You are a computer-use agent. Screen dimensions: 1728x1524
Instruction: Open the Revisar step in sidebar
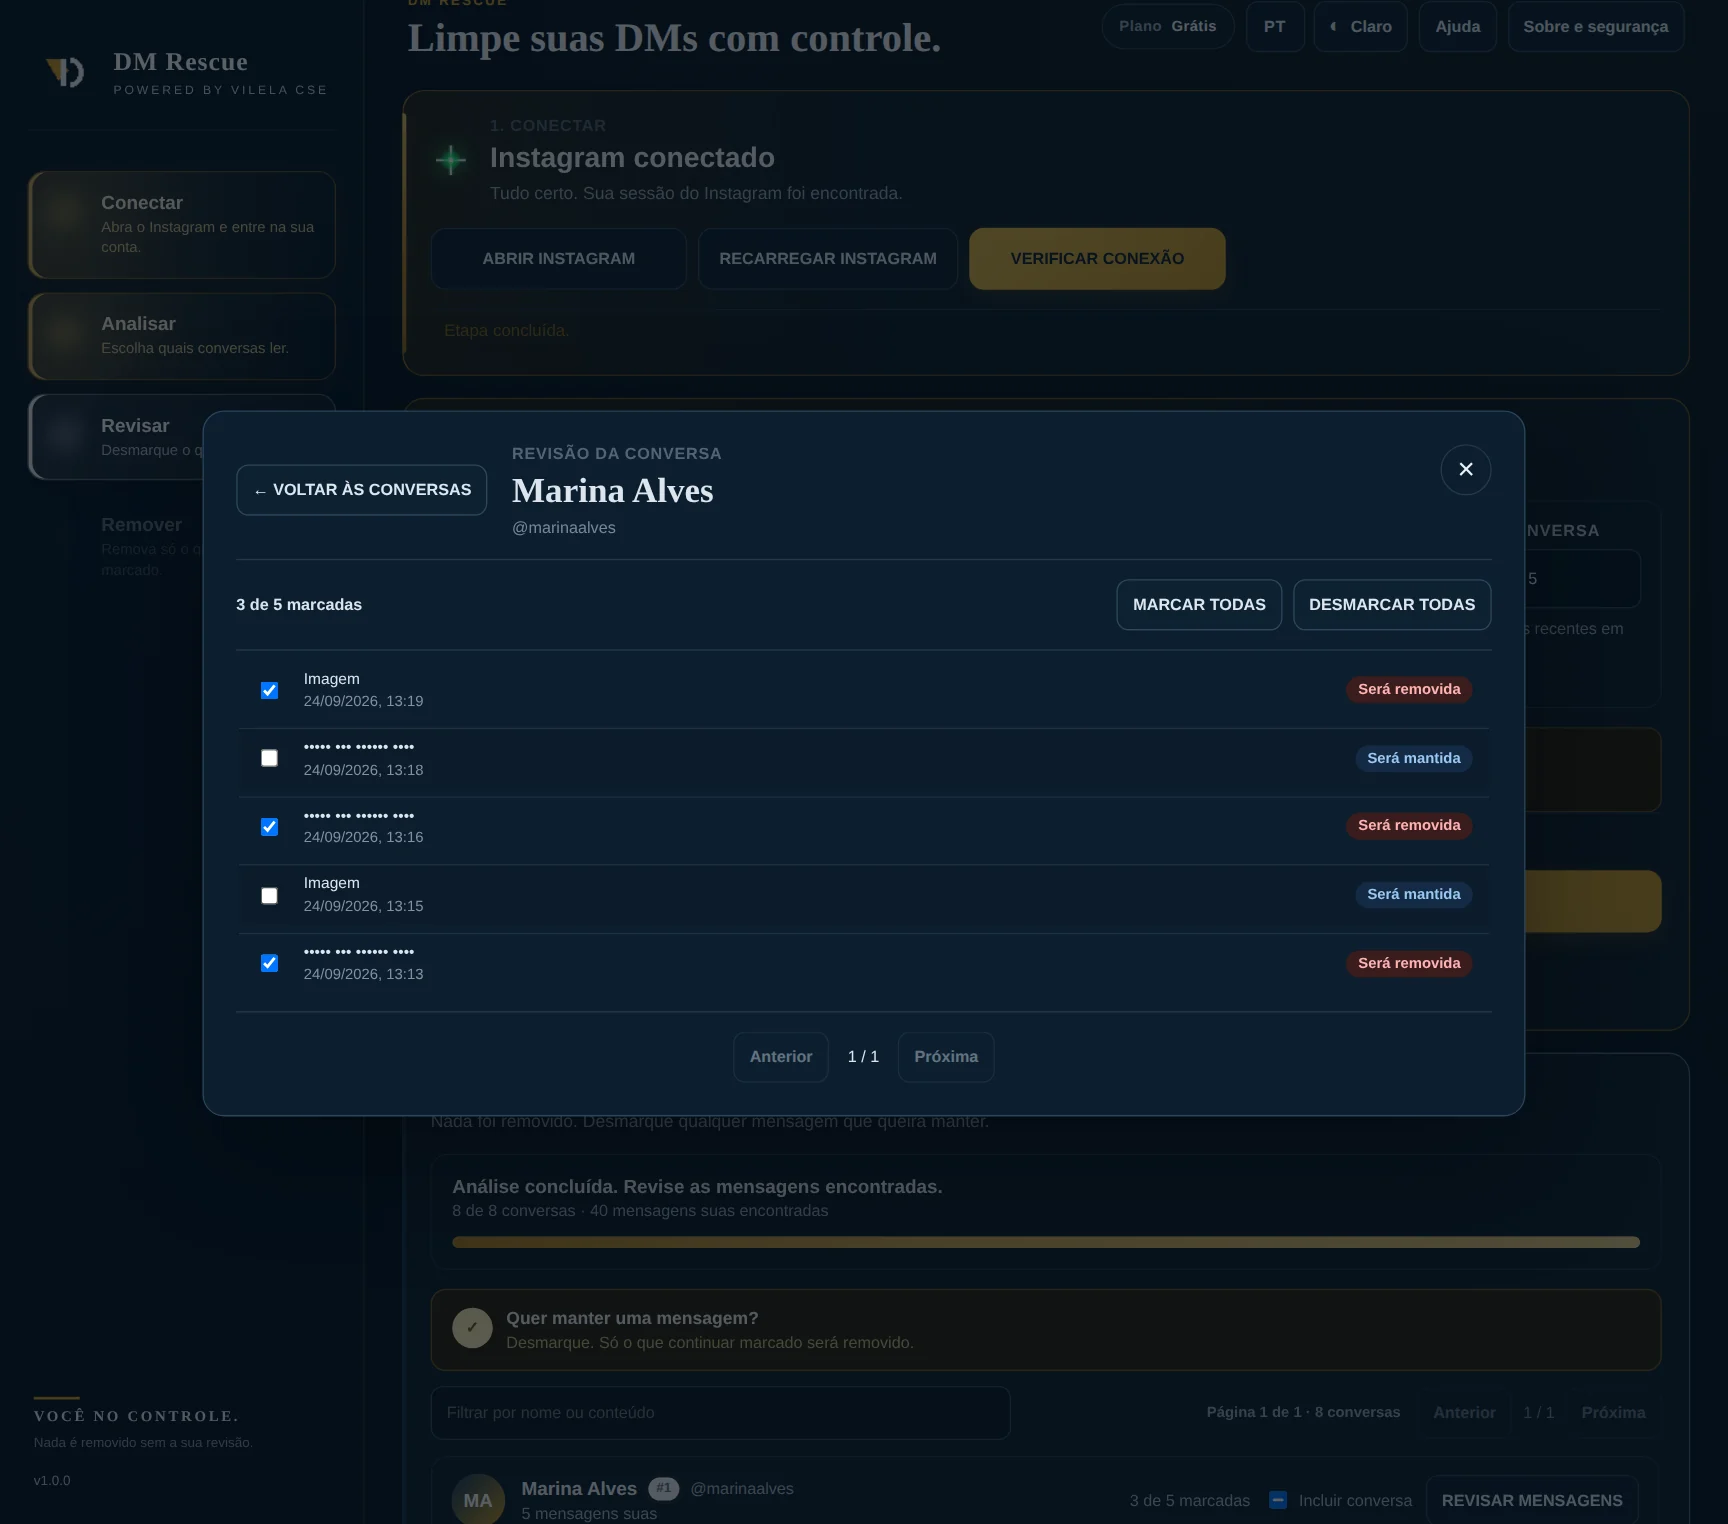(x=116, y=437)
